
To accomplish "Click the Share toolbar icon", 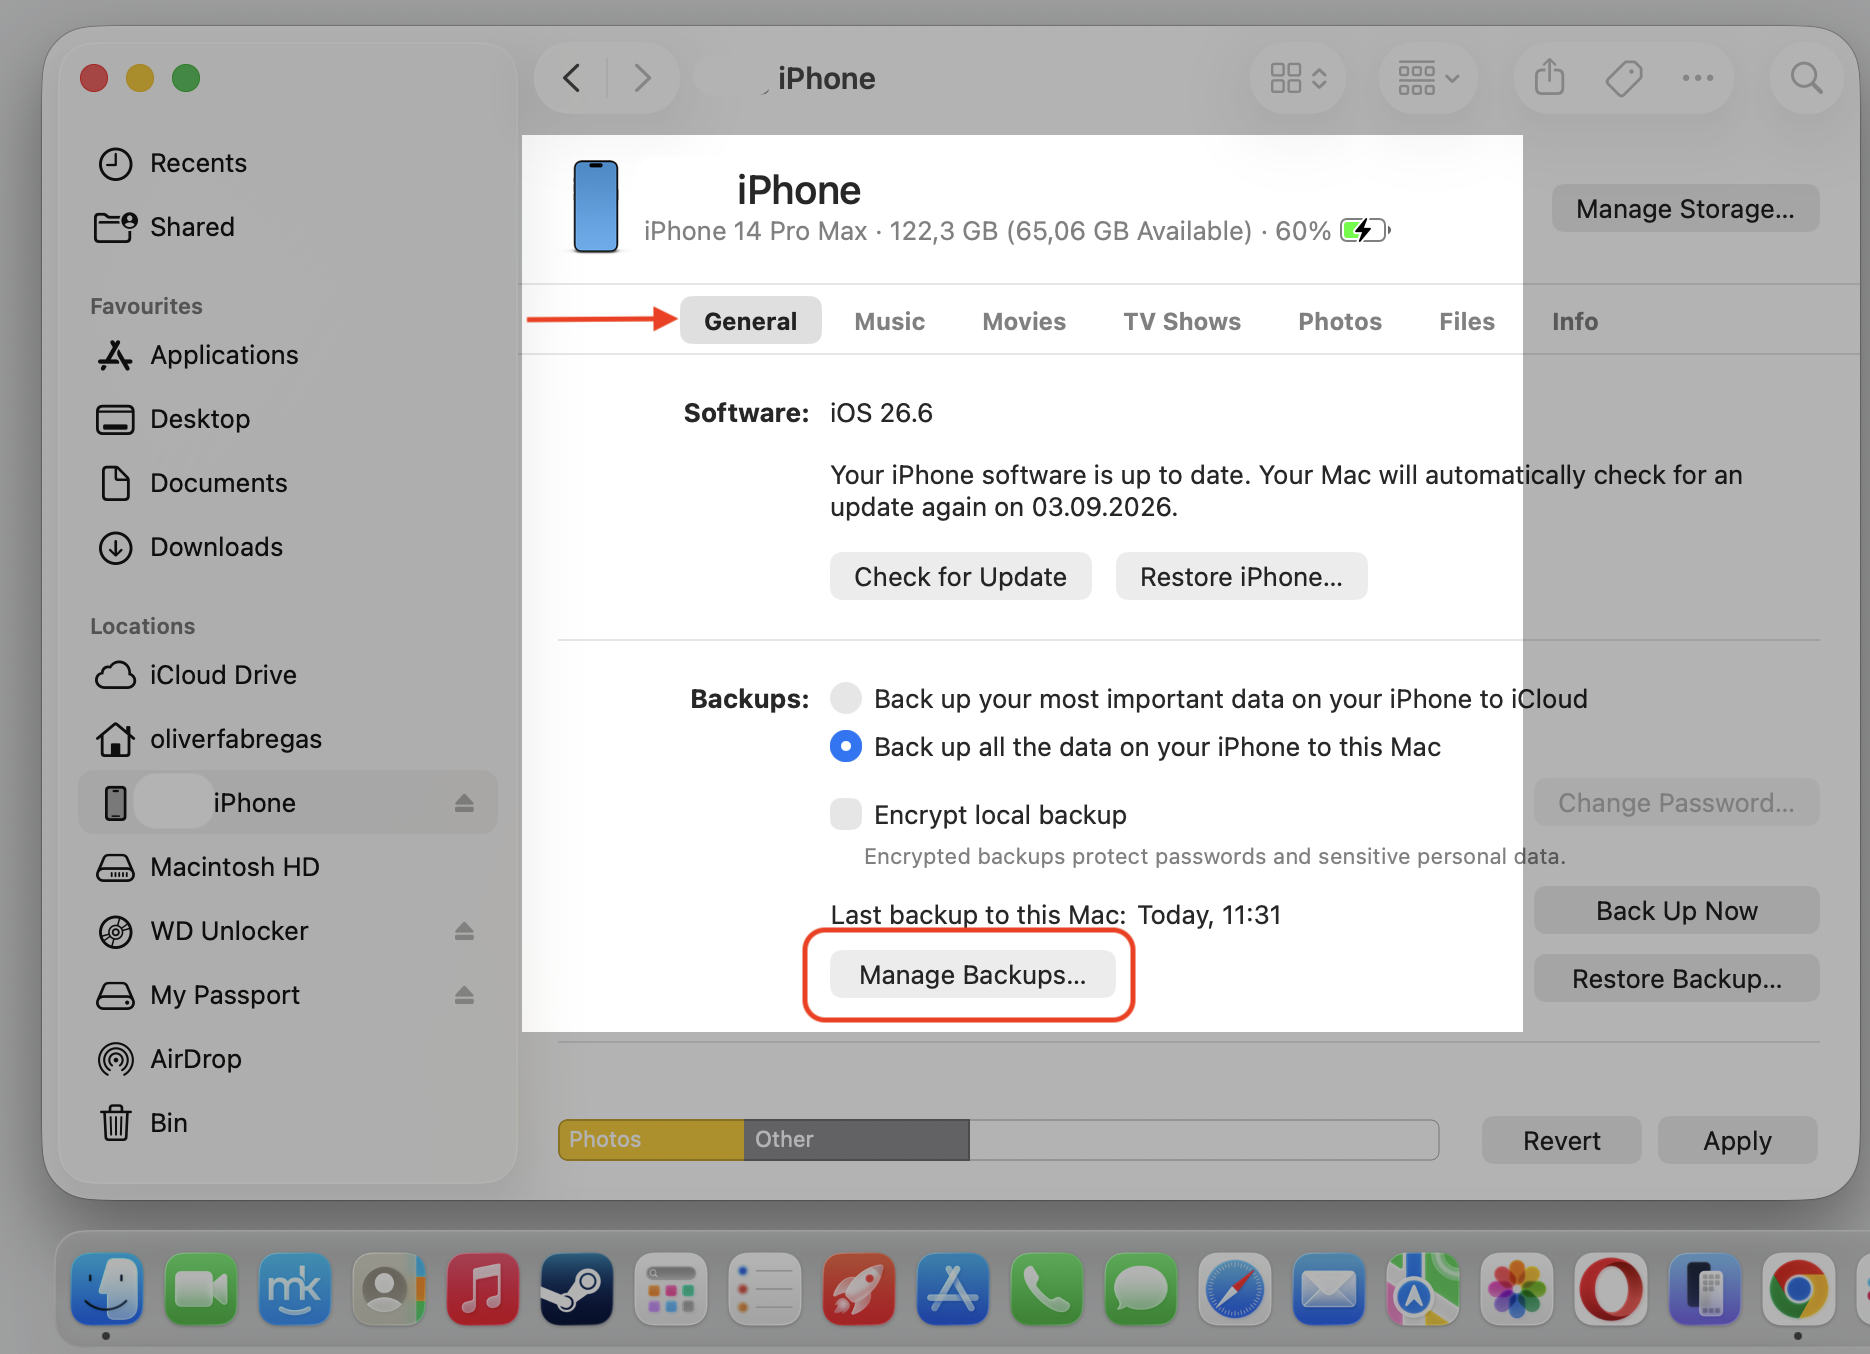I will 1549,77.
